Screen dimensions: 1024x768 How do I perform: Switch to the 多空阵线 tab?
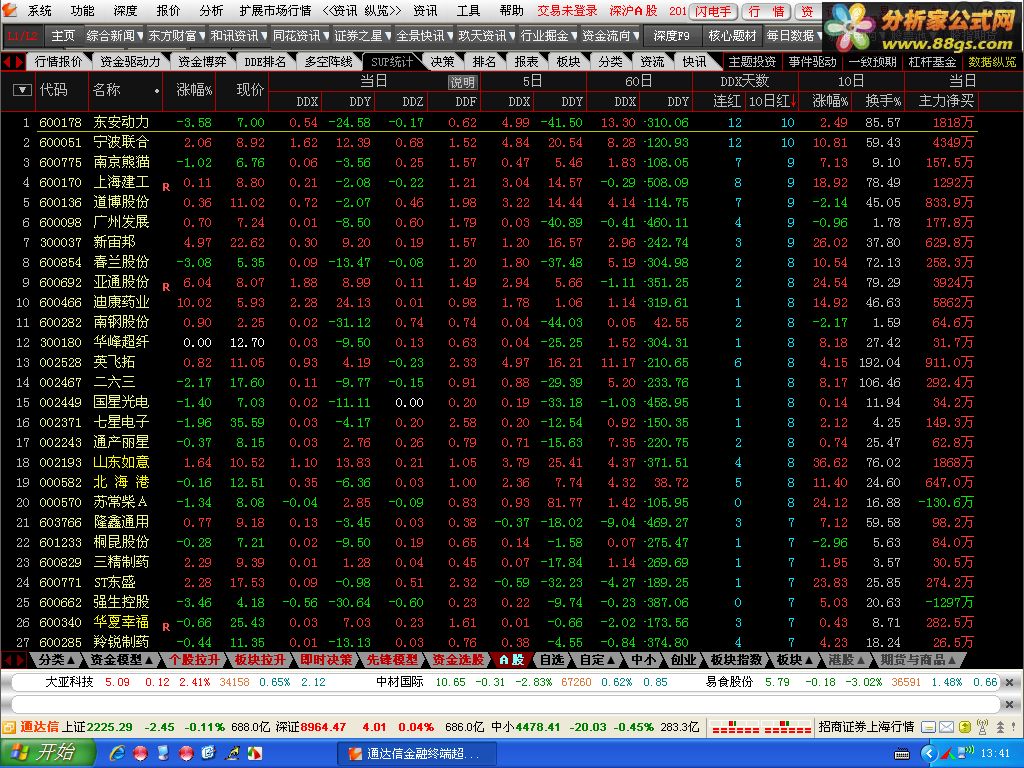[x=328, y=62]
